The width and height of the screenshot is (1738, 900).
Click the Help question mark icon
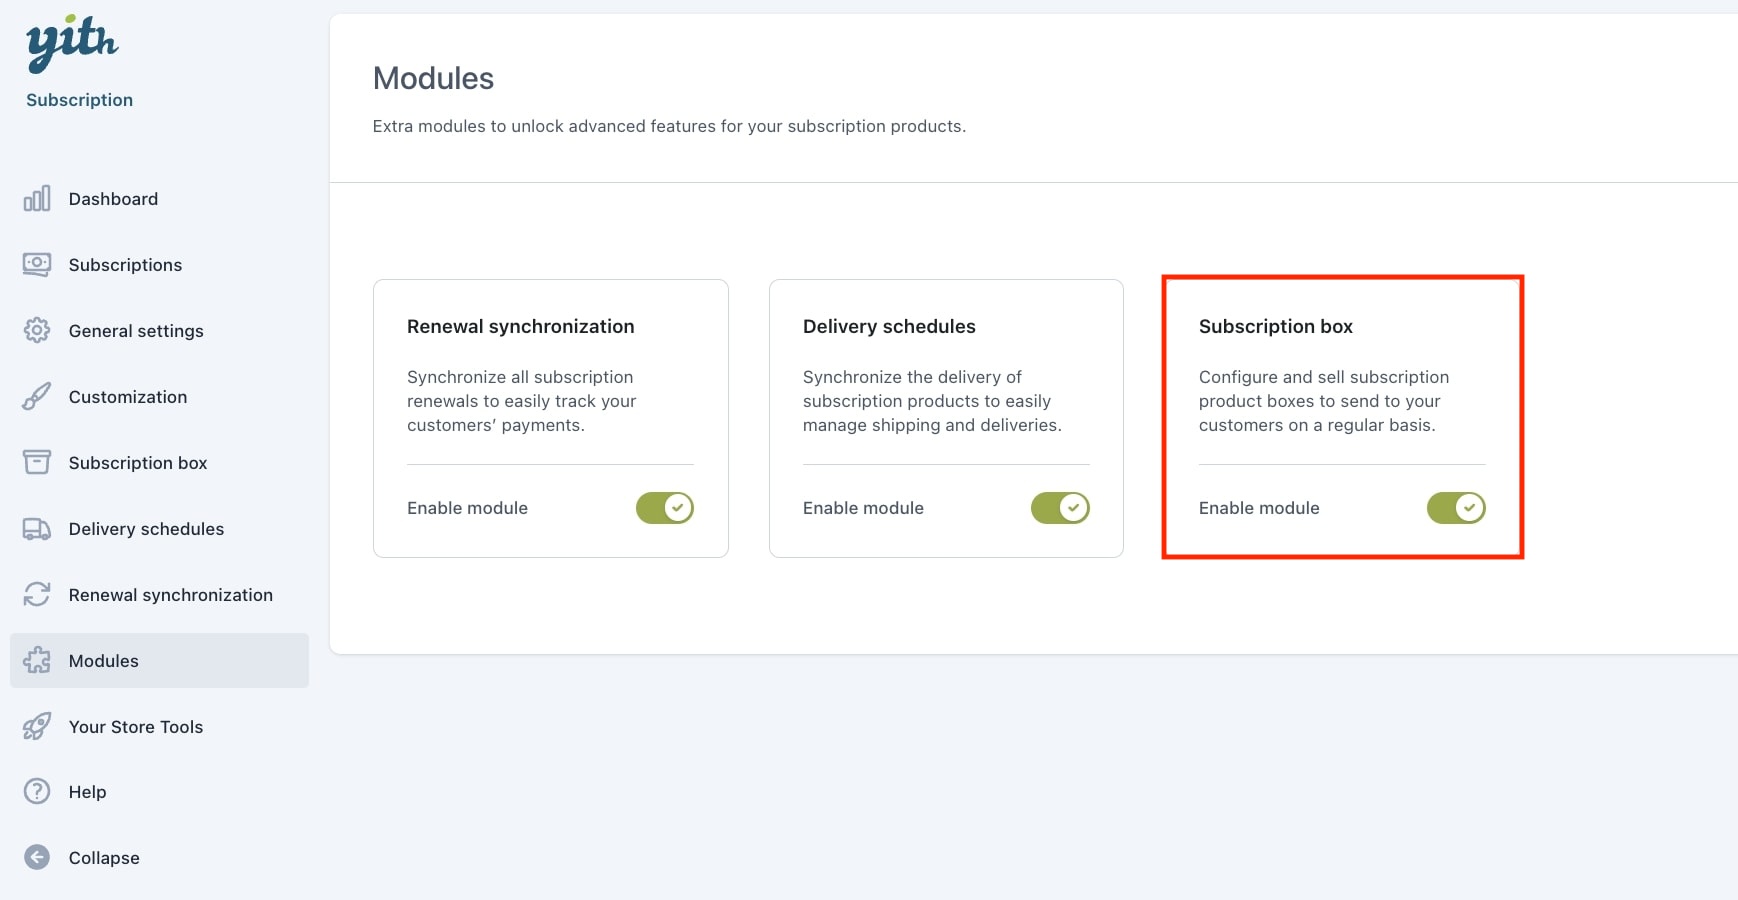pos(37,792)
